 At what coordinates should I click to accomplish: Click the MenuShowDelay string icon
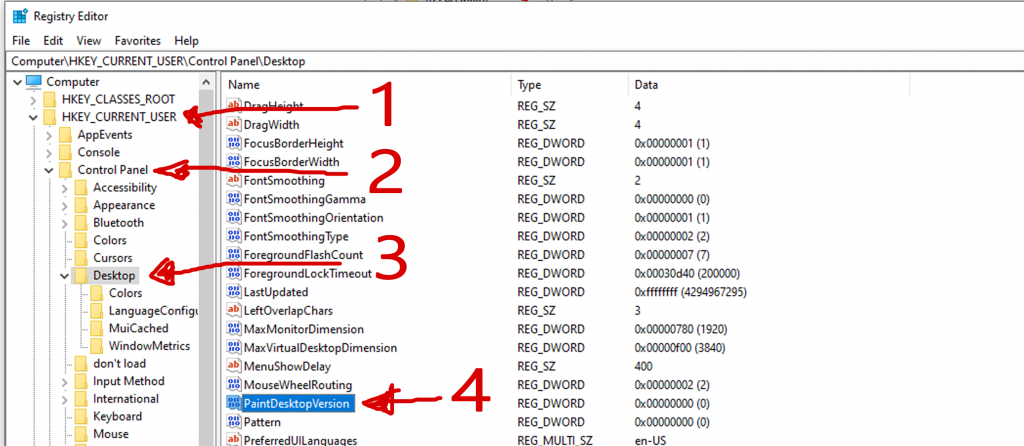(233, 366)
